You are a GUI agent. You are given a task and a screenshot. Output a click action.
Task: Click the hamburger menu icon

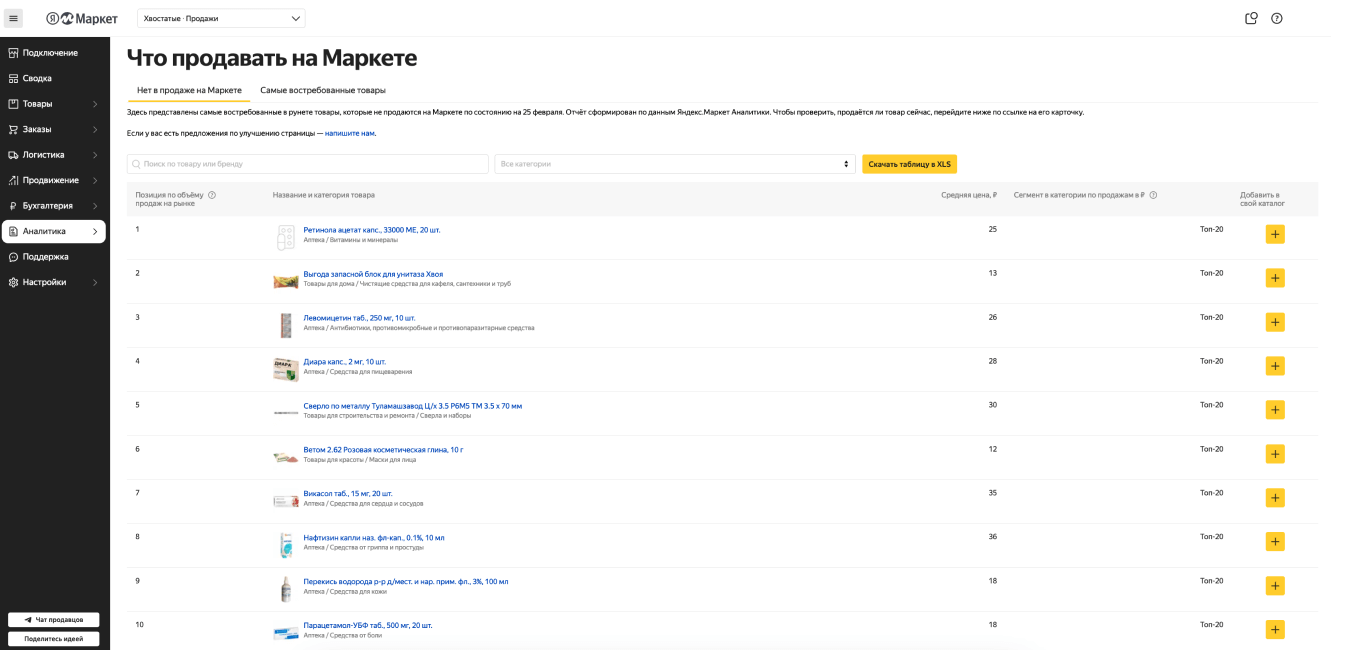pos(14,18)
